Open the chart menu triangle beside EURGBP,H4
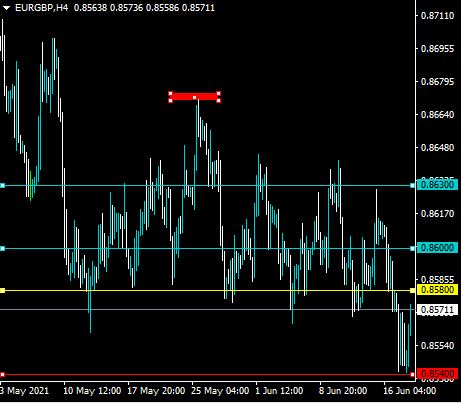Image resolution: width=461 pixels, height=403 pixels. pos(6,8)
